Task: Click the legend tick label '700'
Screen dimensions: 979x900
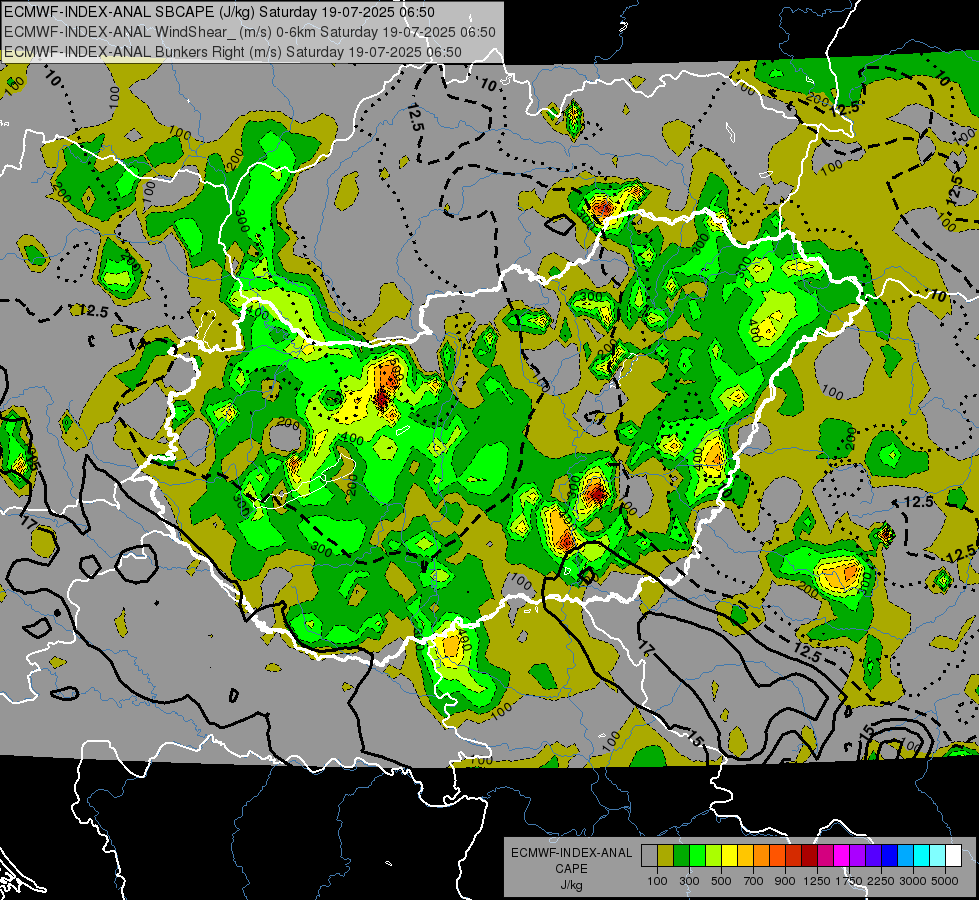Action: tap(753, 881)
